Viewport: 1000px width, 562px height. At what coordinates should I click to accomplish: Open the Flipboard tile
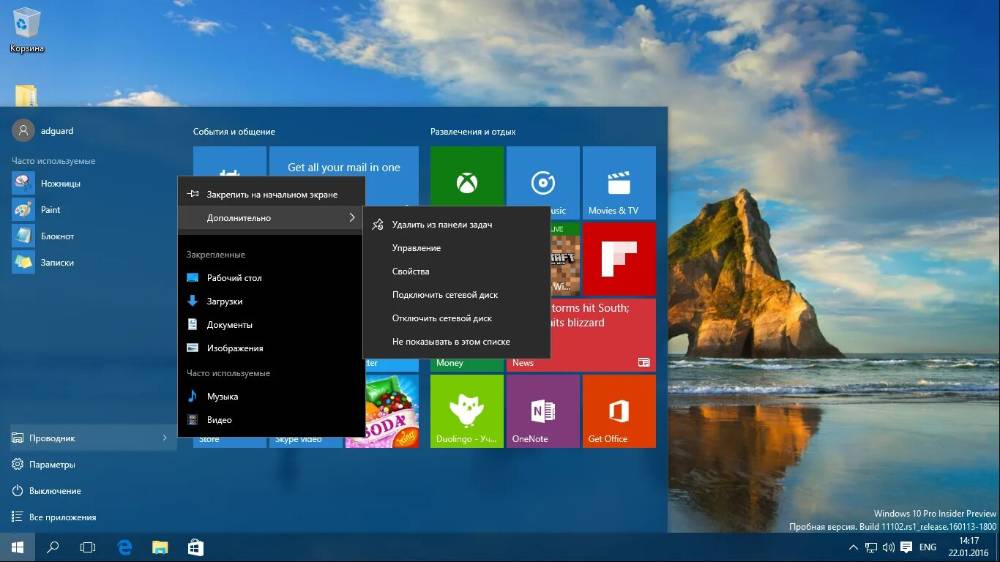click(x=618, y=259)
